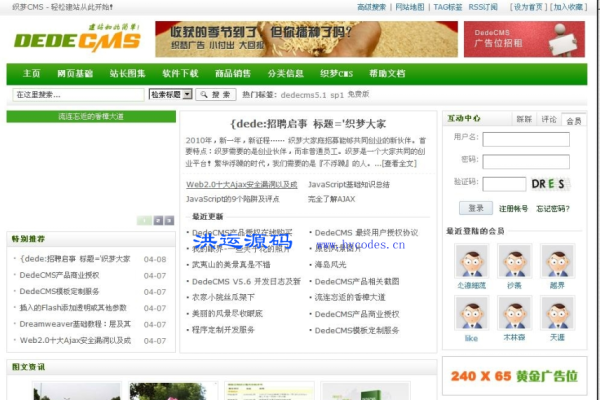Open member avatar labeled 木林森
Screen dimensions: 600x400
514,313
